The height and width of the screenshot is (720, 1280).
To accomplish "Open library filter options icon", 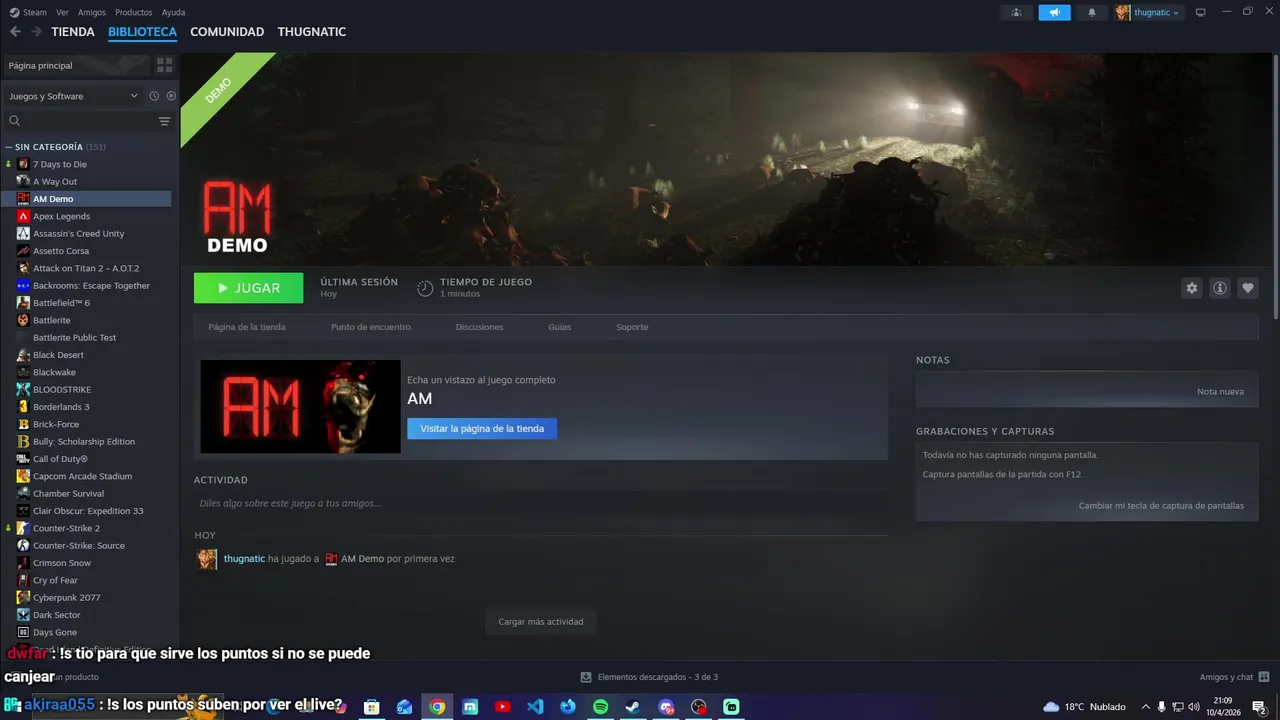I will click(x=165, y=121).
